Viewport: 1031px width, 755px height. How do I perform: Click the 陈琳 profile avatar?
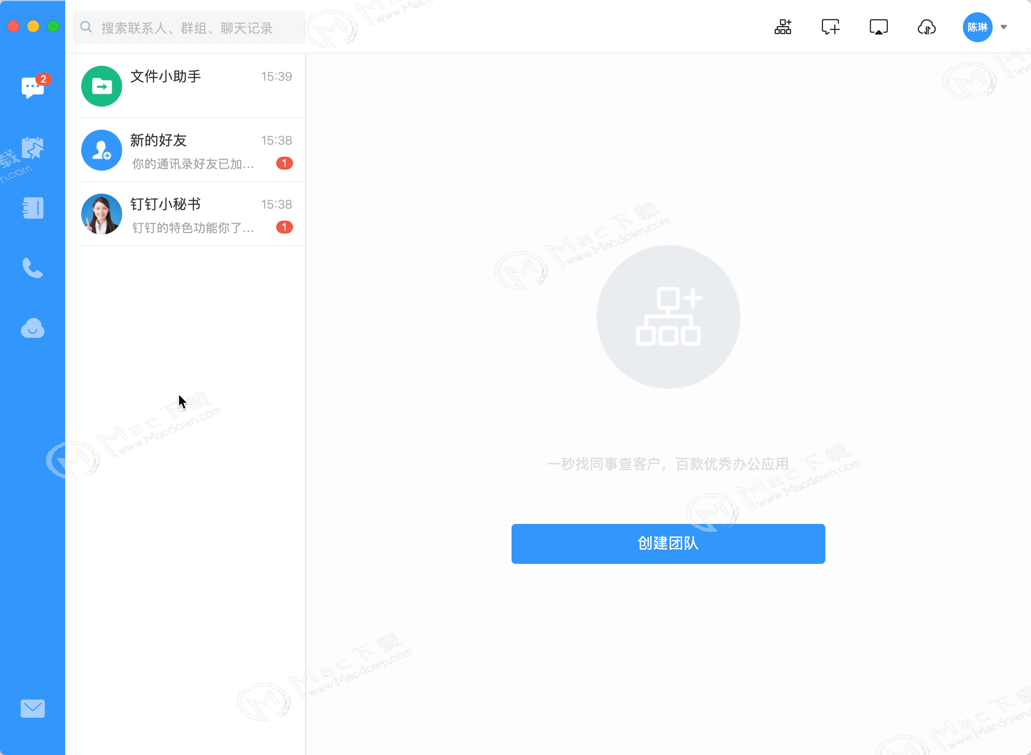click(x=977, y=27)
